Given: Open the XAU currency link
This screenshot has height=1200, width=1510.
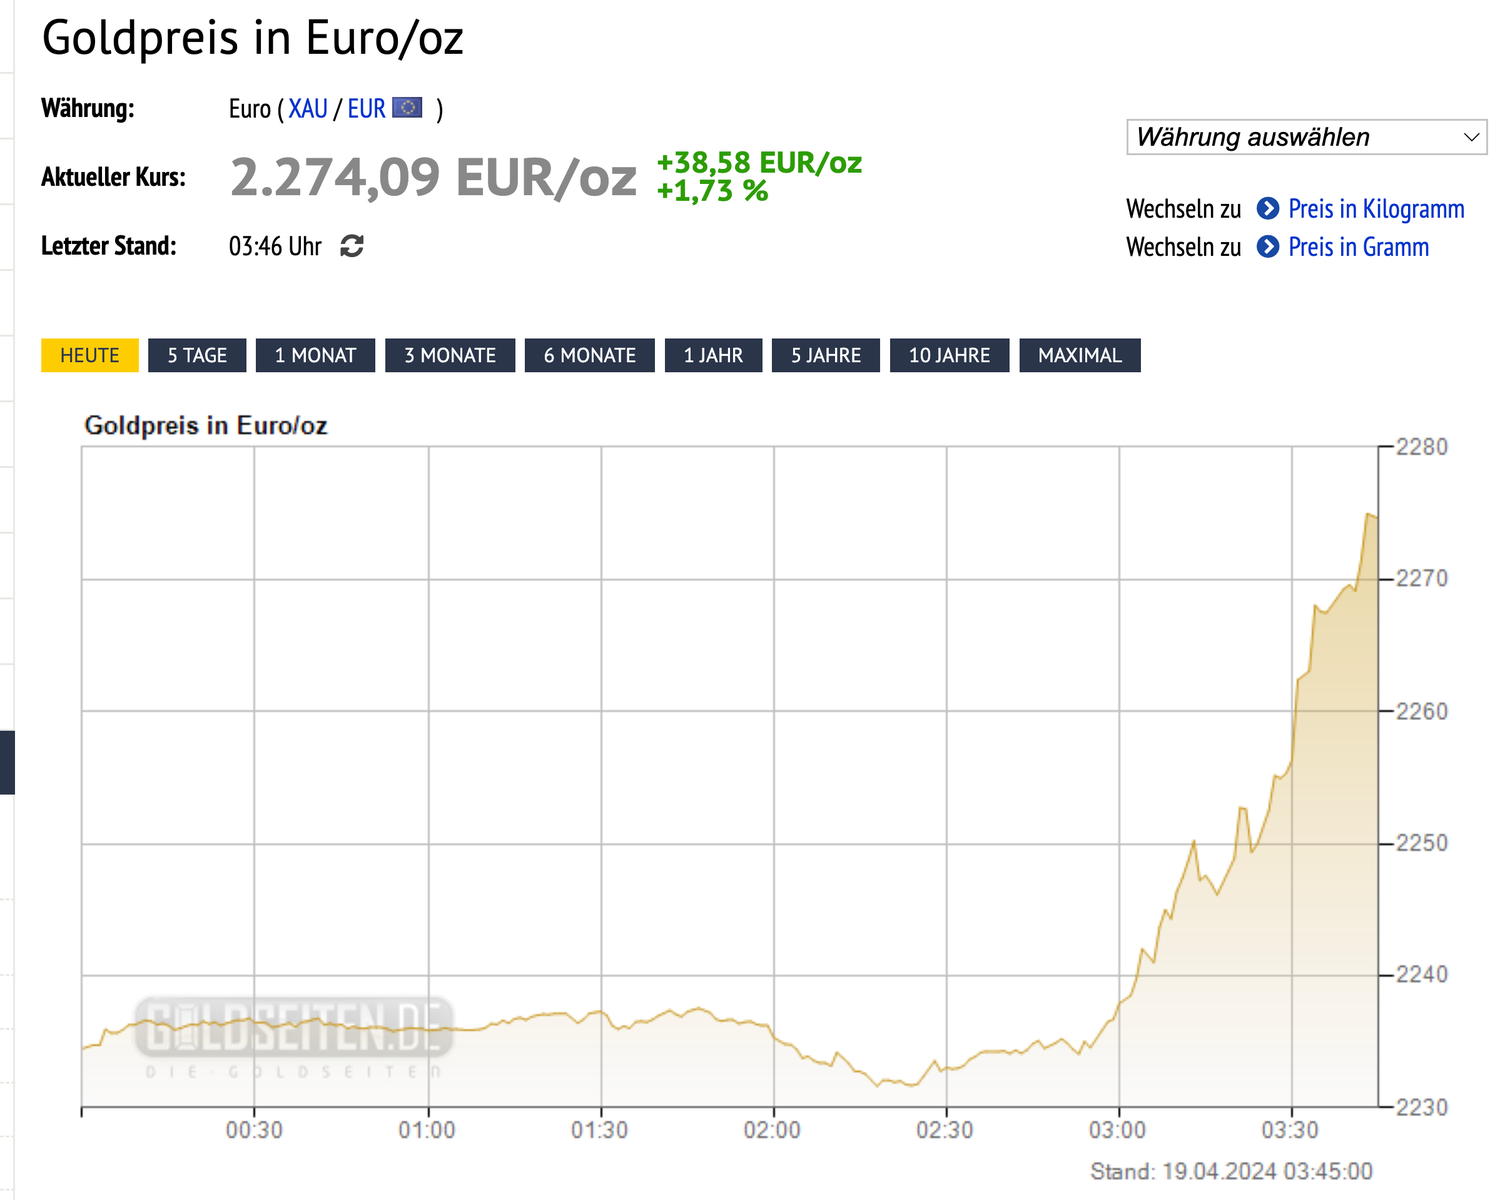Looking at the screenshot, I should pyautogui.click(x=308, y=109).
